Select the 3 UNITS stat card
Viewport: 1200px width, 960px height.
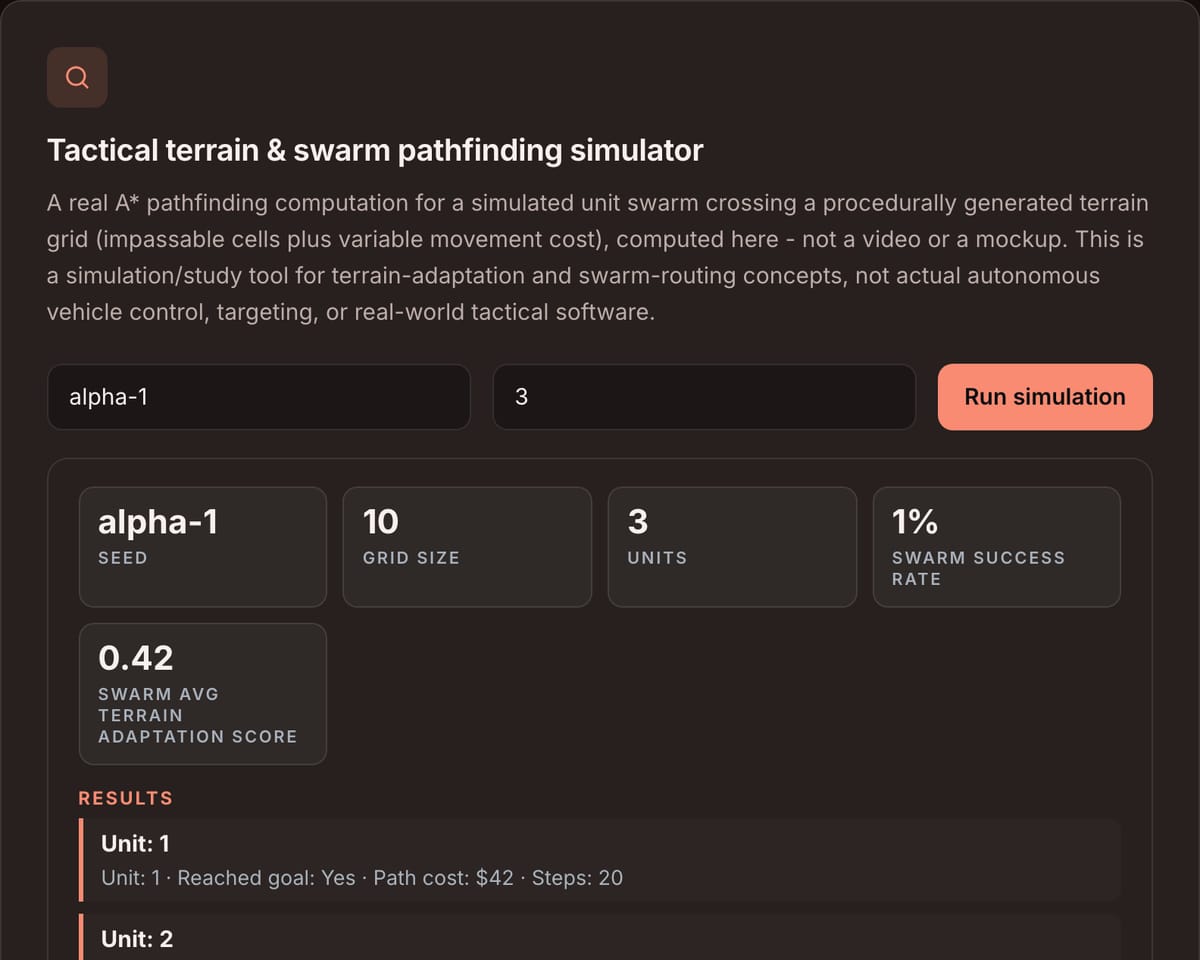[732, 547]
